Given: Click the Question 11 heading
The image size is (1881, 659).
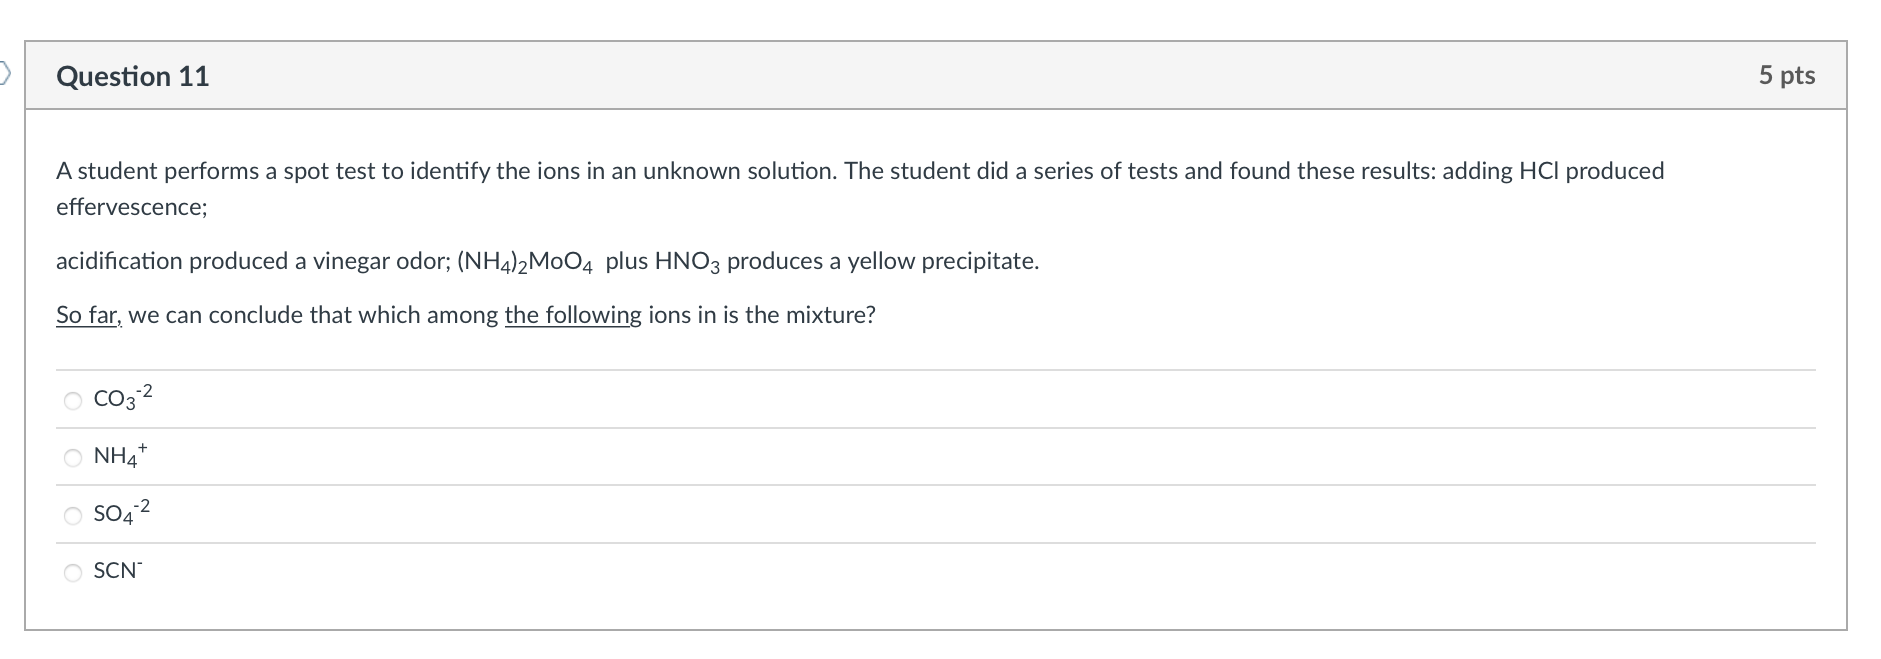Looking at the screenshot, I should tap(133, 77).
